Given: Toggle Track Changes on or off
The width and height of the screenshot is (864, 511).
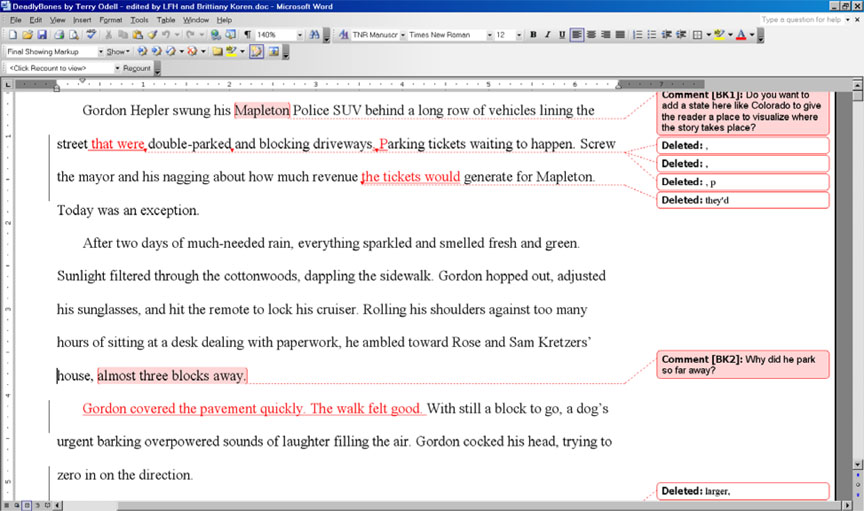Looking at the screenshot, I should point(256,51).
